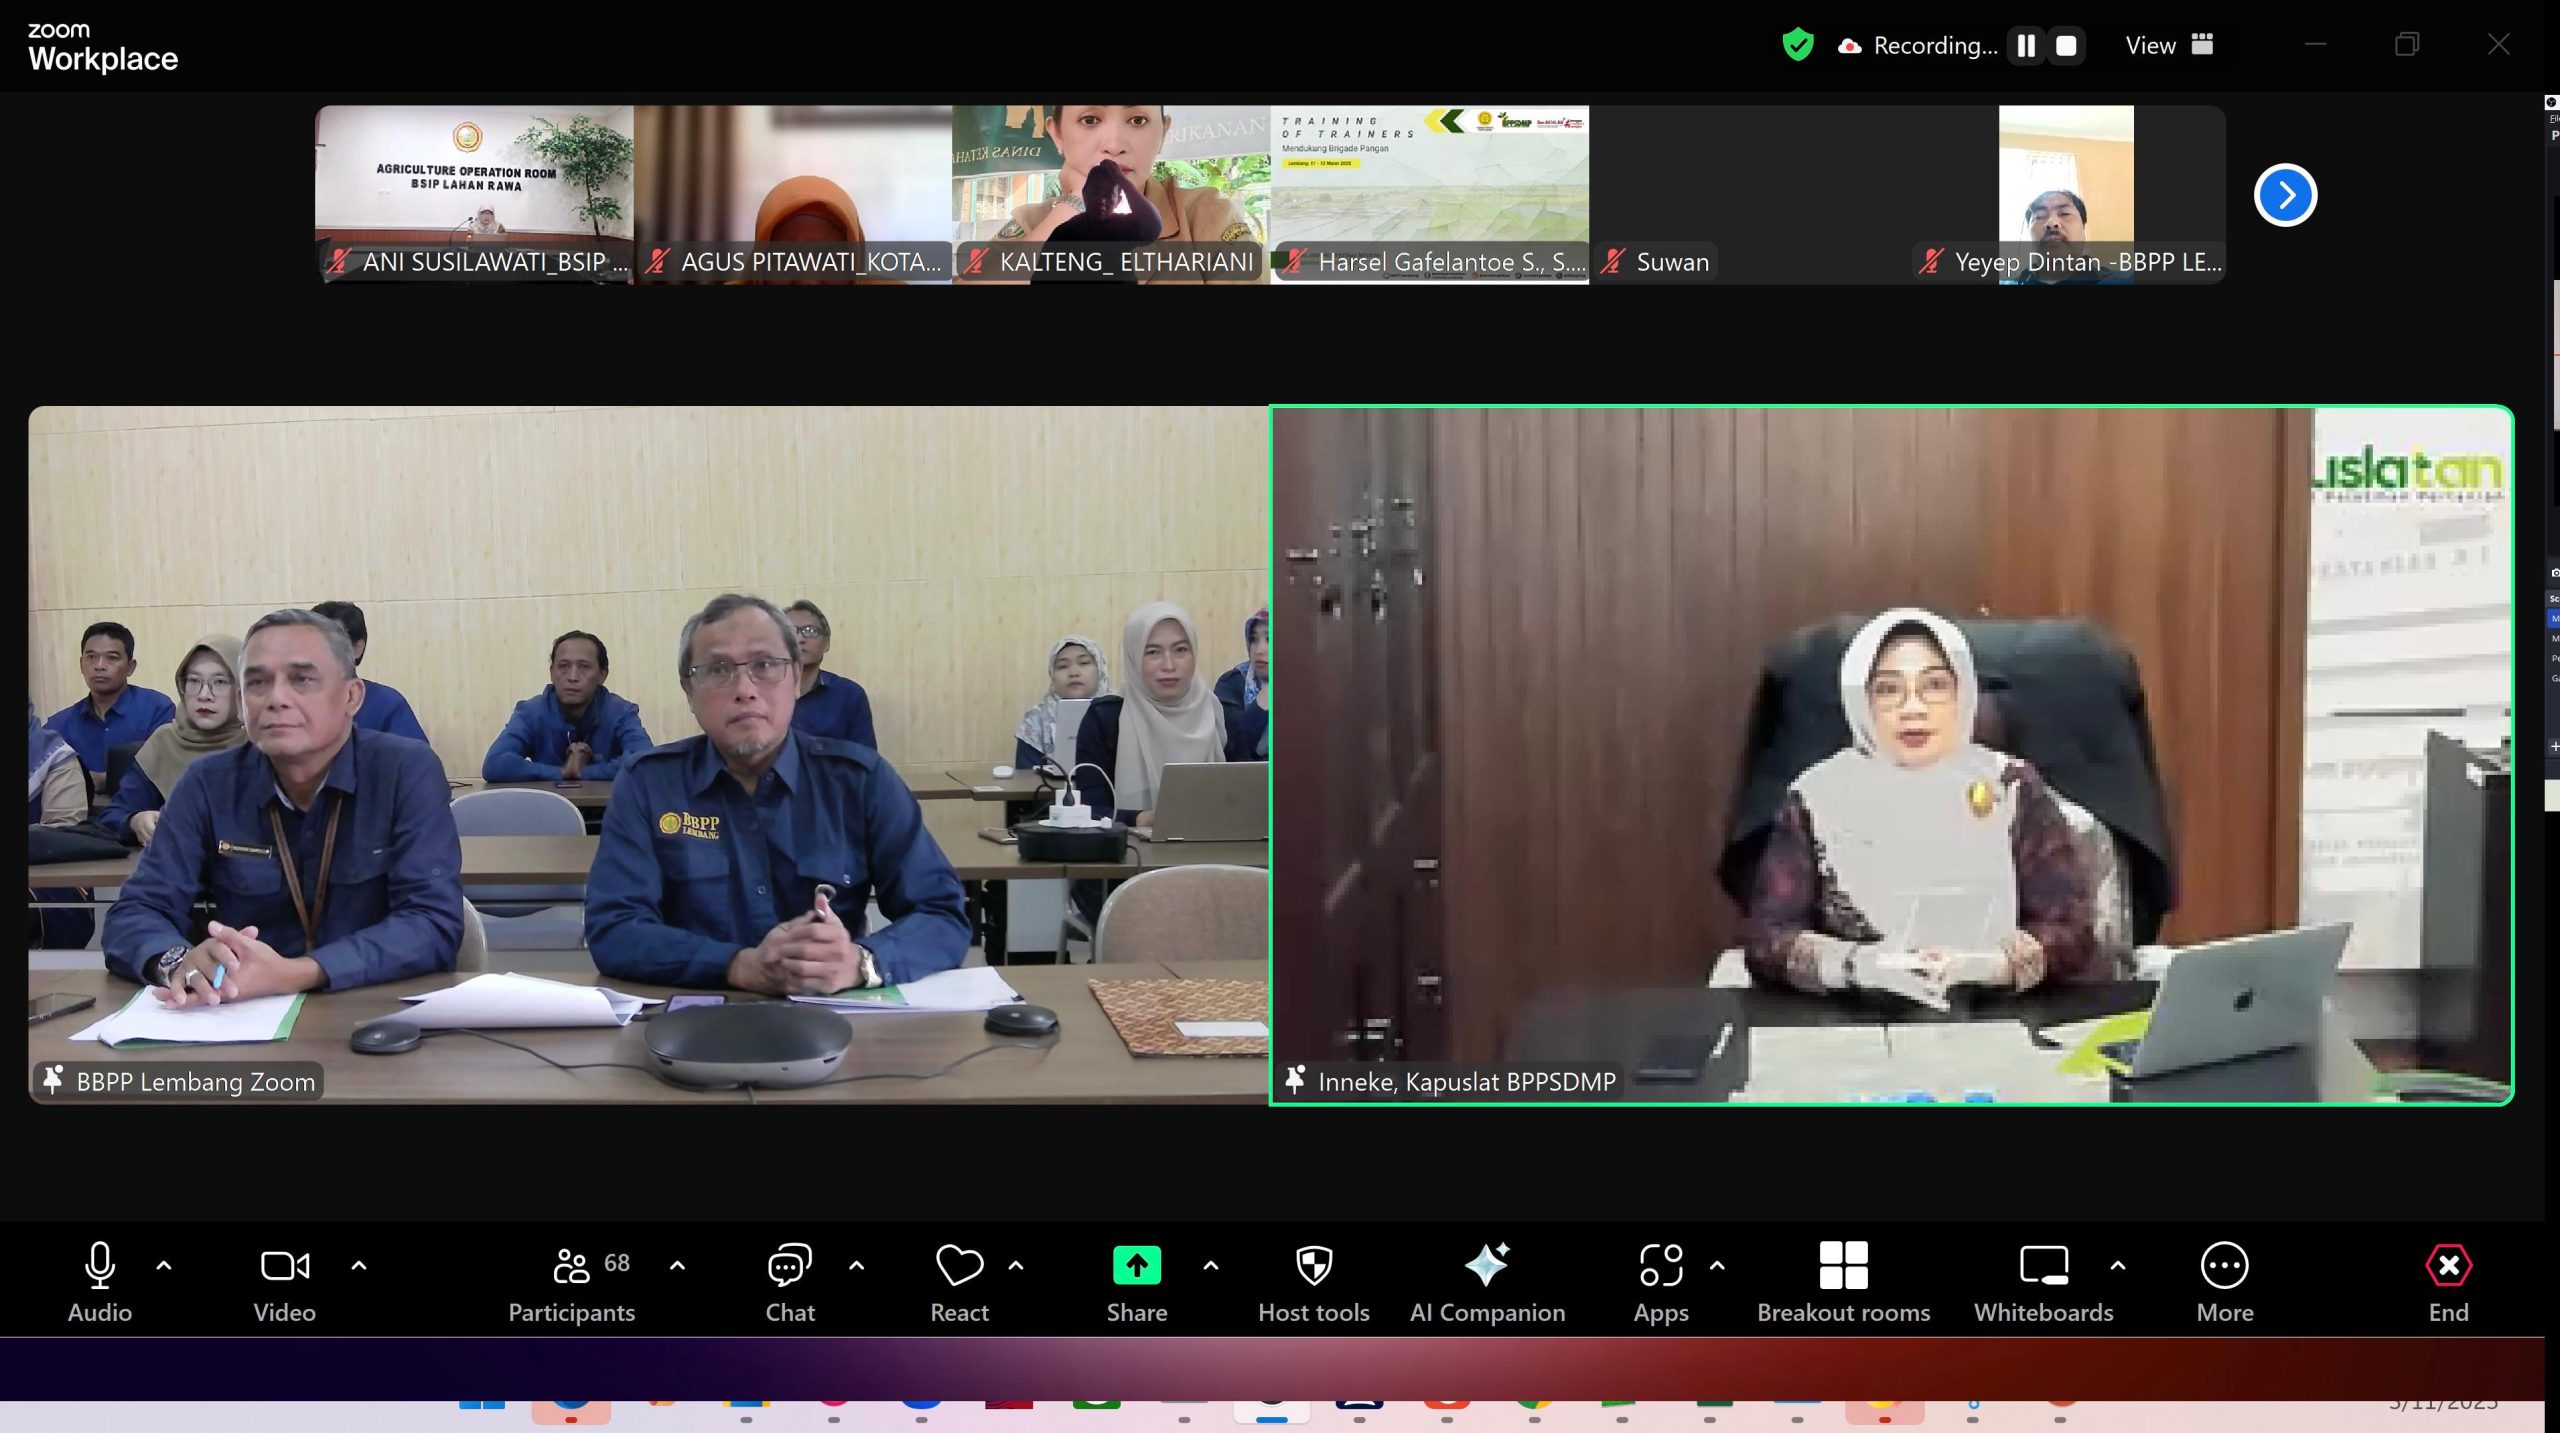Screen dimensions: 2560x1433
Task: Toggle camera with Video button
Action: (284, 1266)
